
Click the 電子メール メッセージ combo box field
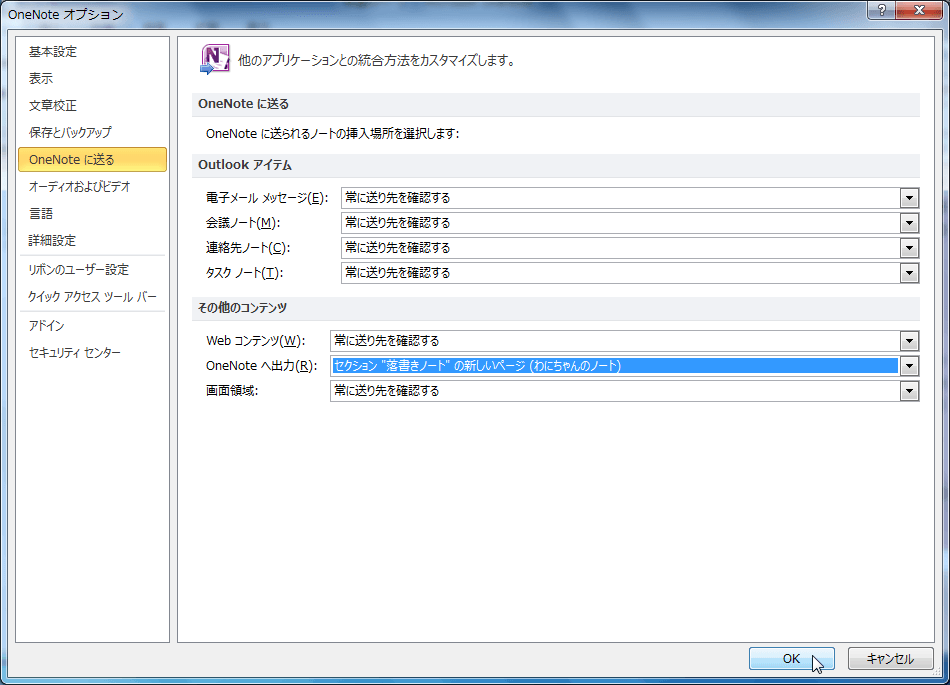tap(630, 198)
